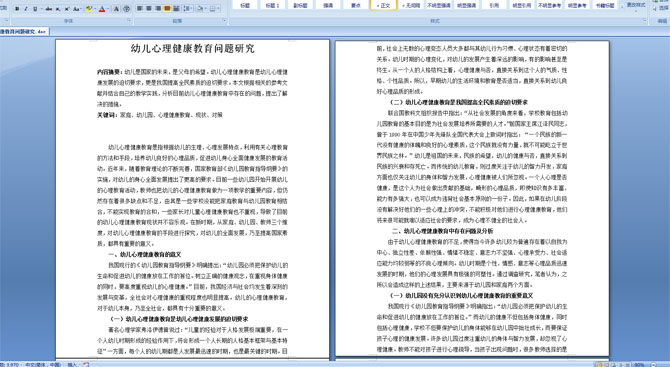Open the Change Case (Aa) dropdown

[x=77, y=9]
